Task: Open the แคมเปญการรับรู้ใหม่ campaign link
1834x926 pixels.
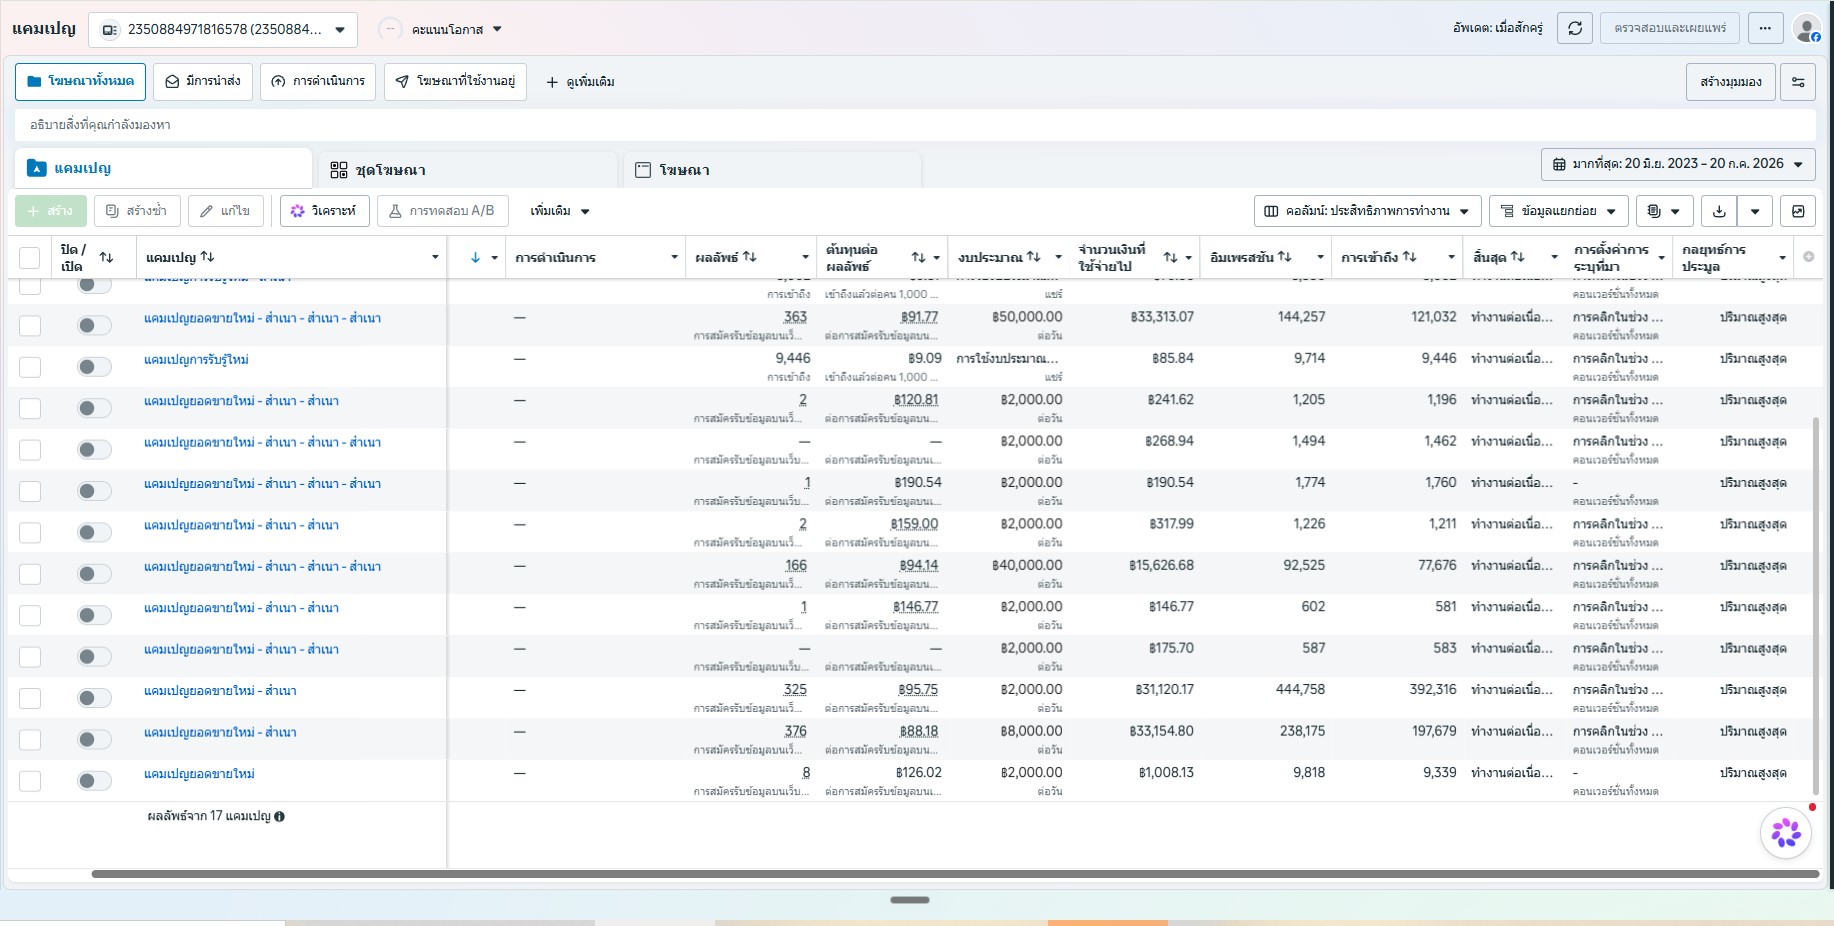Action: coord(196,360)
